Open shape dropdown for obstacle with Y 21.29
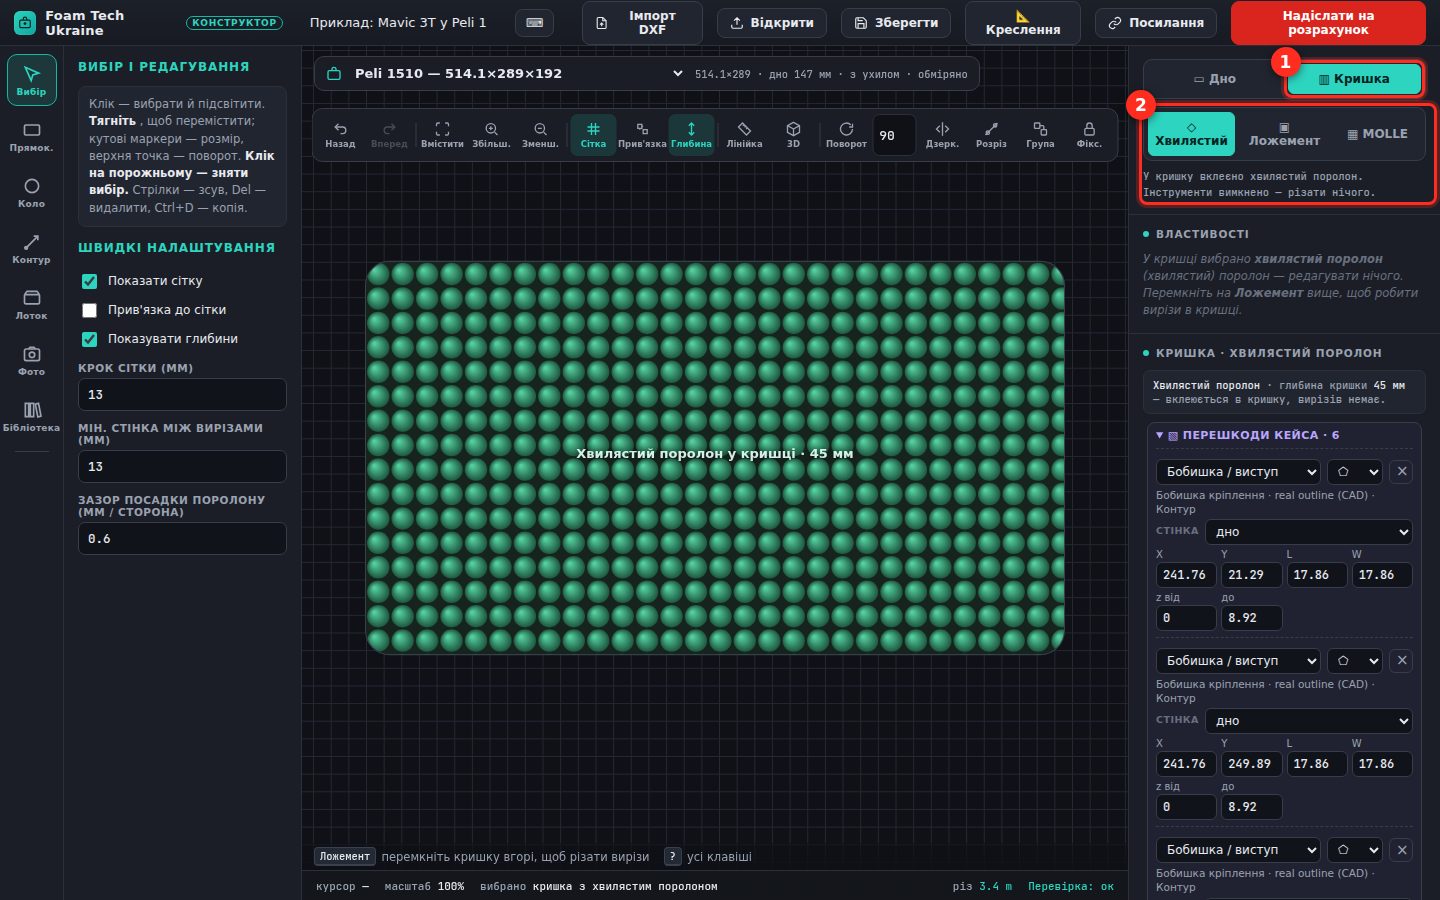The width and height of the screenshot is (1440, 900). [x=1355, y=471]
